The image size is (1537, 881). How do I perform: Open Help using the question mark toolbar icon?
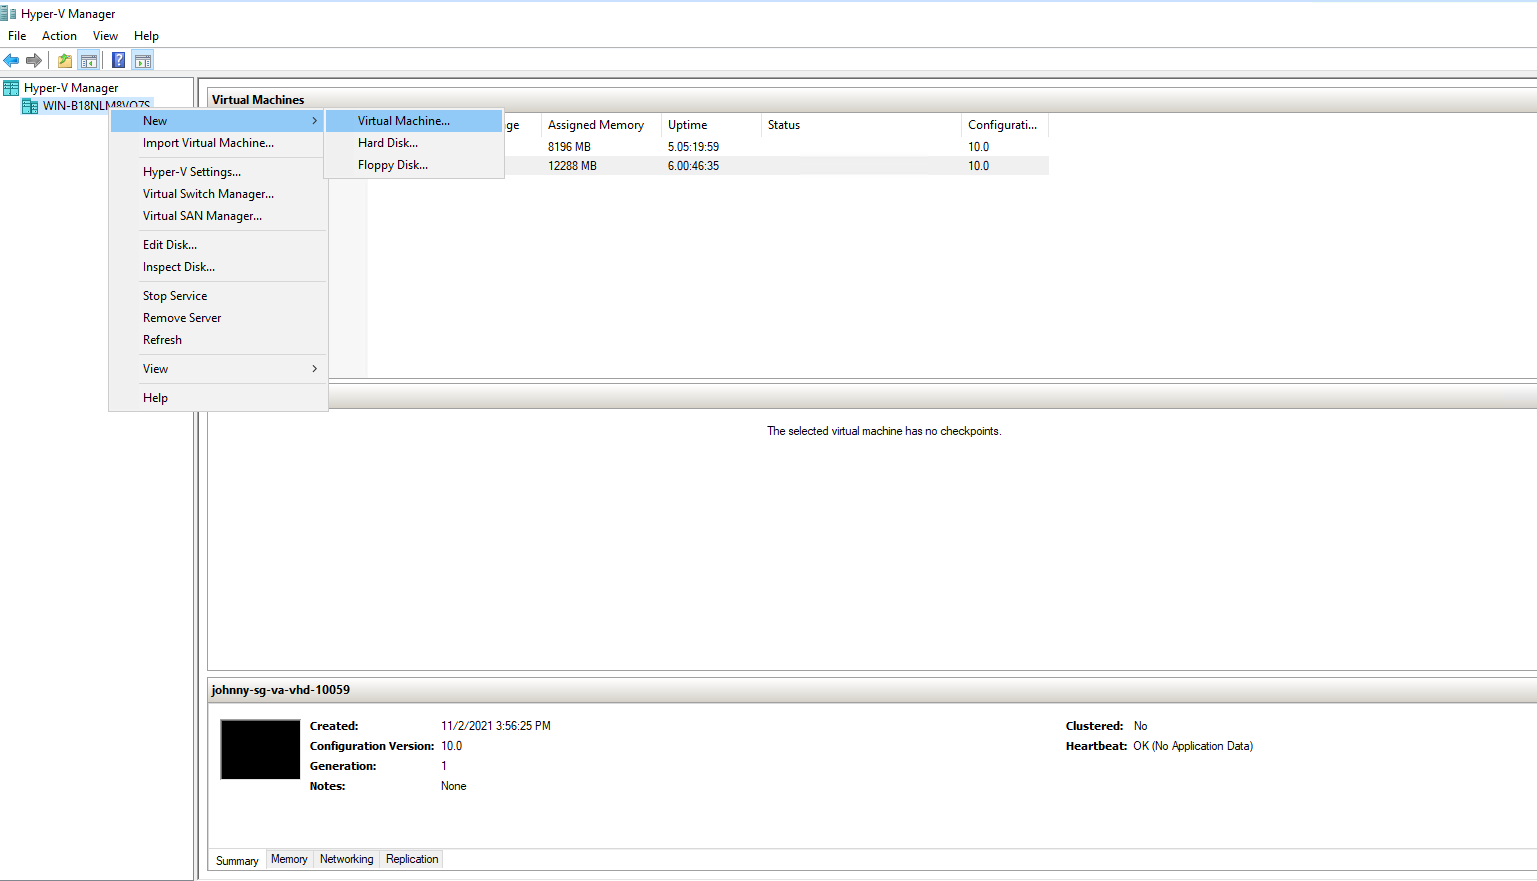[x=118, y=59]
